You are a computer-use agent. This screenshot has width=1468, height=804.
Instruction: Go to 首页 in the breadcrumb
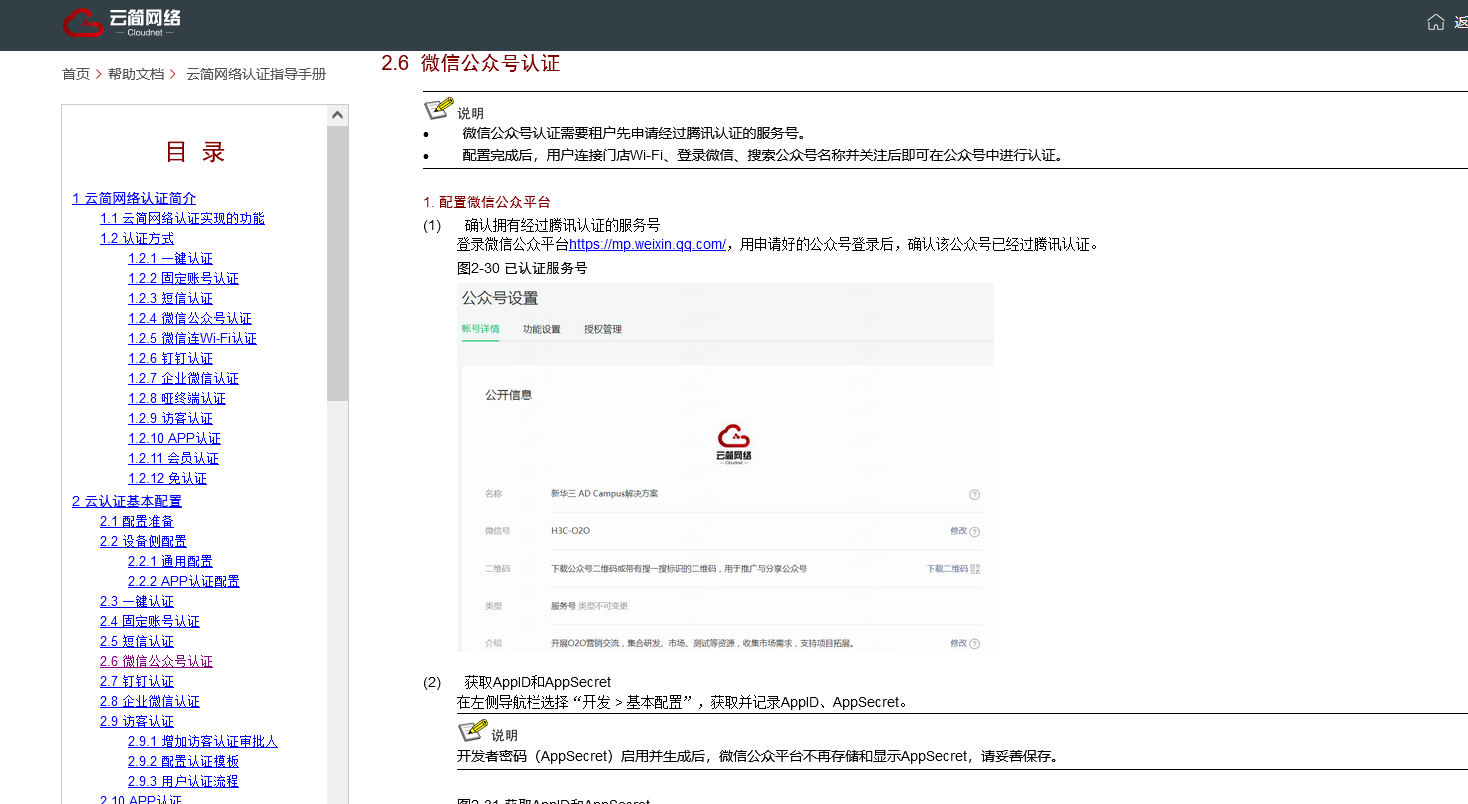click(76, 74)
